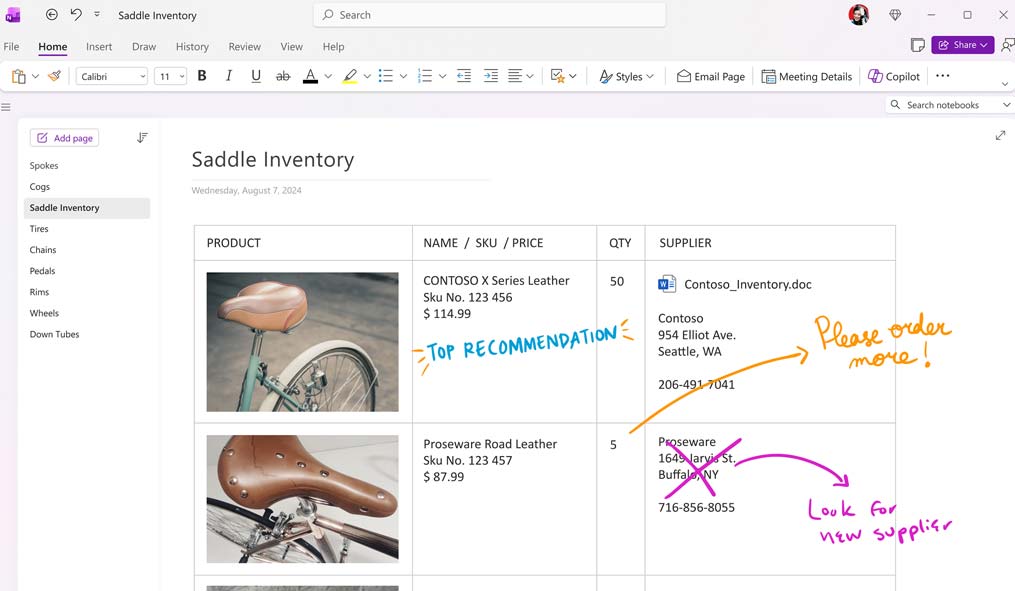This screenshot has width=1015, height=591.
Task: Switch to the Home tab
Action: coord(52,47)
